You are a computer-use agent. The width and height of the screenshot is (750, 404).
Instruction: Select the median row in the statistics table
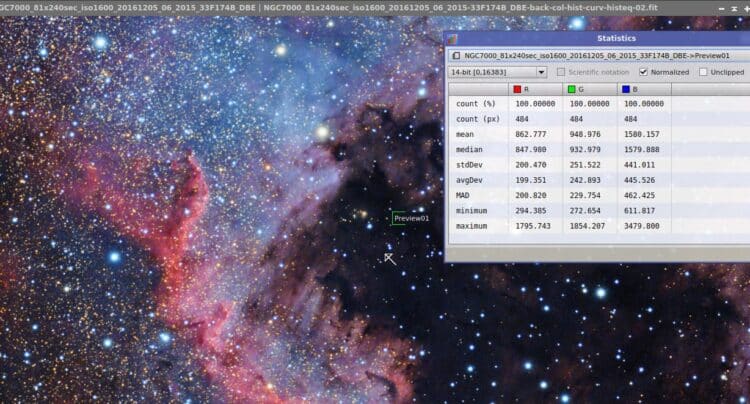click(x=598, y=150)
